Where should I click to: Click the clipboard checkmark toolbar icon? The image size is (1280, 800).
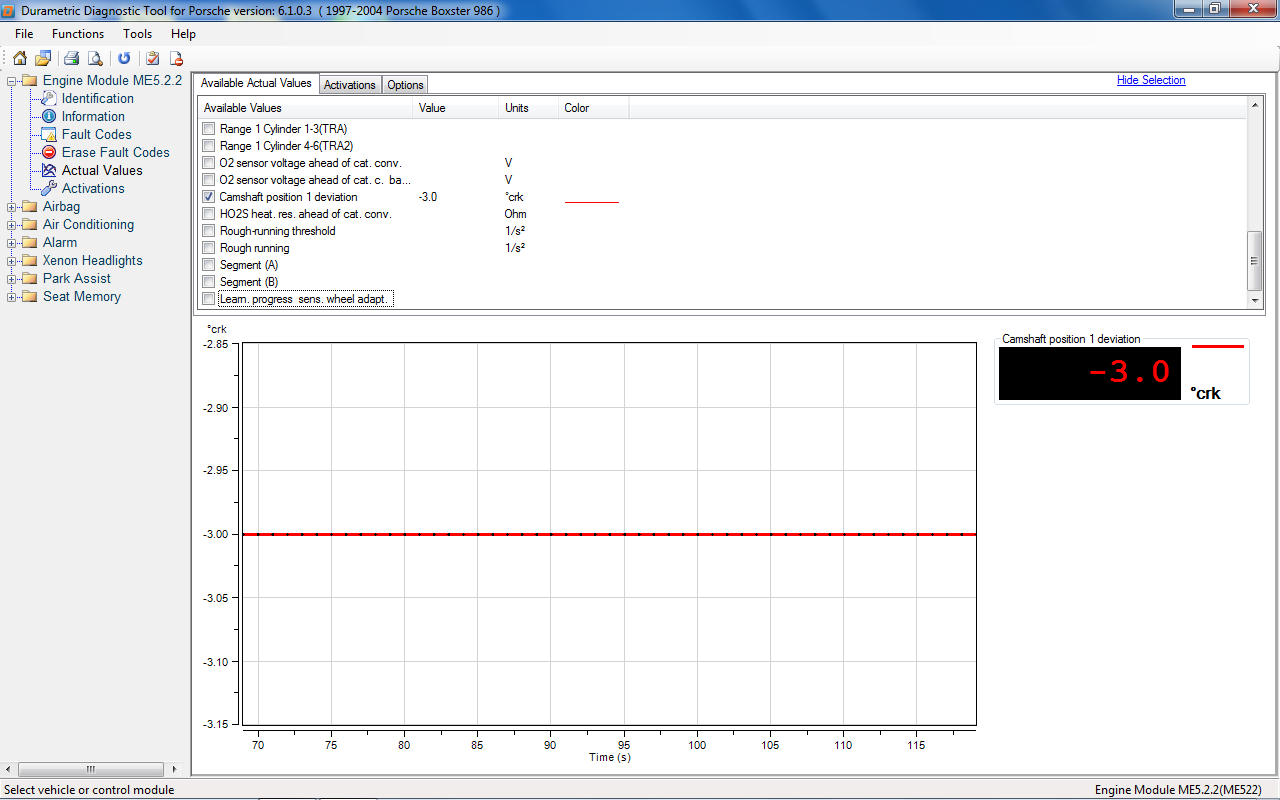tap(153, 58)
